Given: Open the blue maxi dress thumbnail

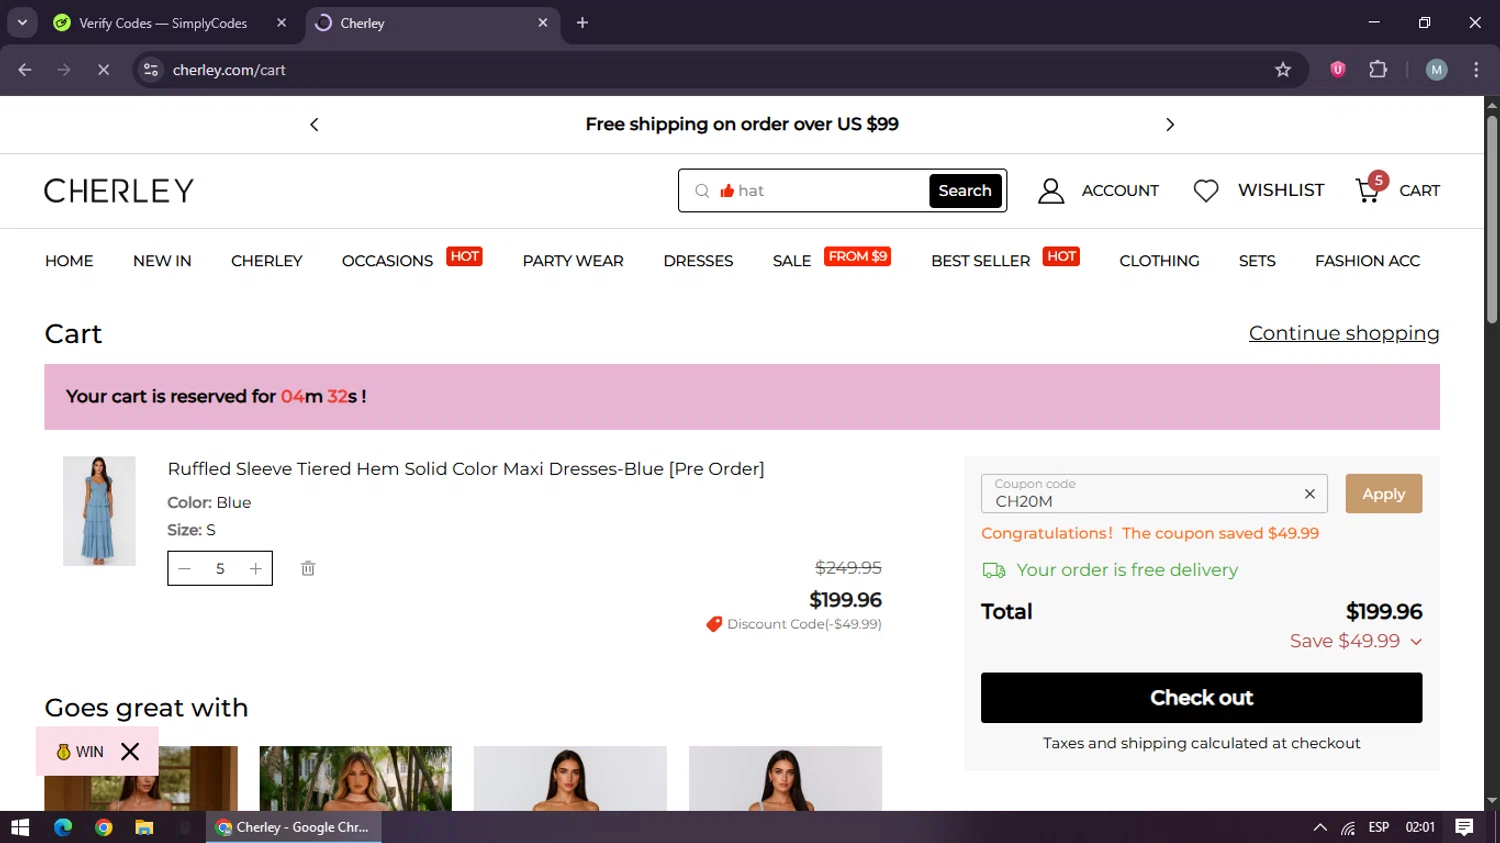Looking at the screenshot, I should click(x=99, y=511).
